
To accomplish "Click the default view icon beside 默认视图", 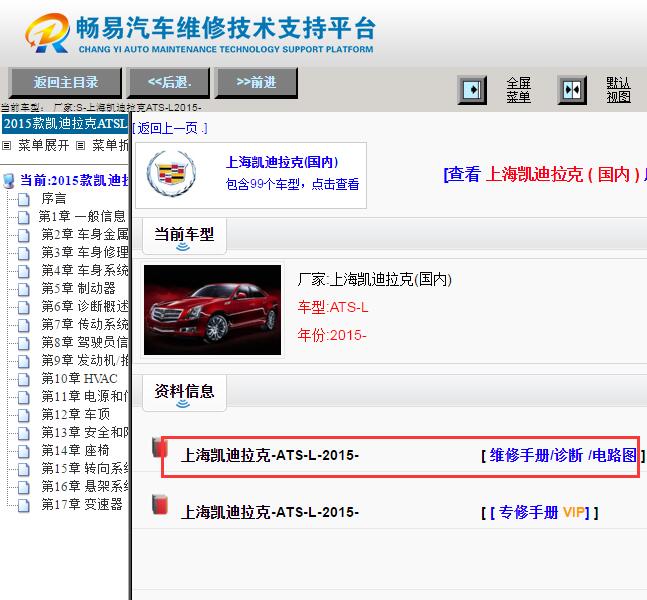I will coord(572,90).
